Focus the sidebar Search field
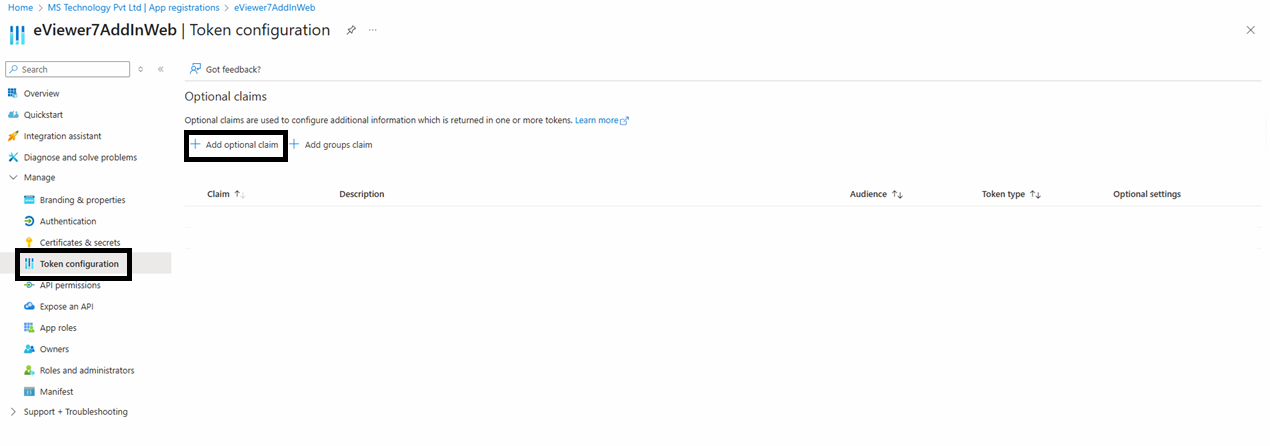1270x446 pixels. [67, 69]
